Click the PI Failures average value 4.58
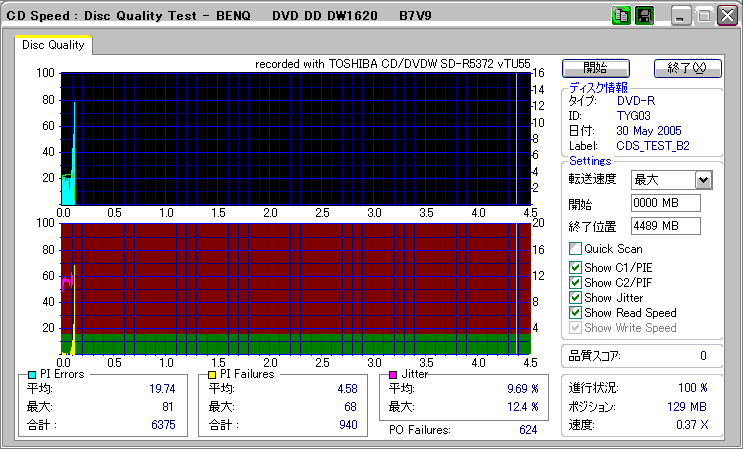Viewport: 743px width, 449px height. 347,389
